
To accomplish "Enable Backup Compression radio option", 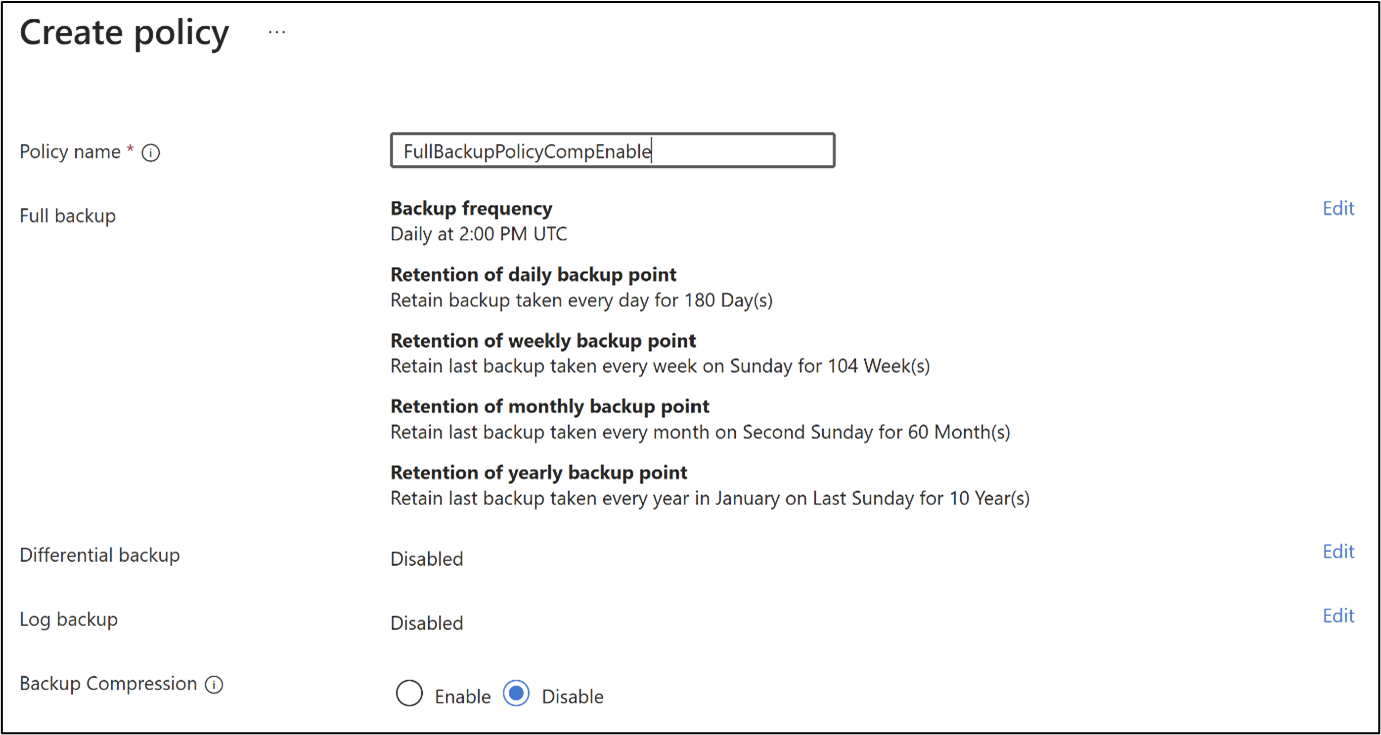I will pos(409,693).
